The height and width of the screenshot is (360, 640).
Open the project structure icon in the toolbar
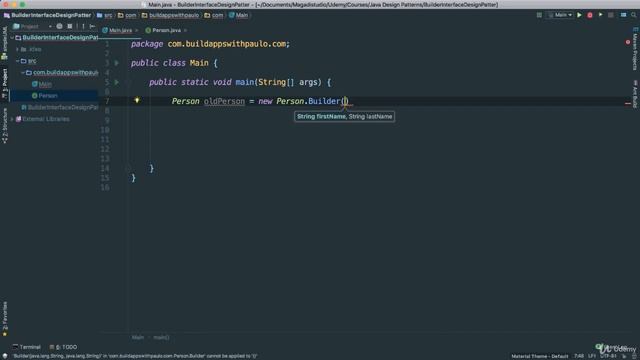pyautogui.click(x=623, y=15)
